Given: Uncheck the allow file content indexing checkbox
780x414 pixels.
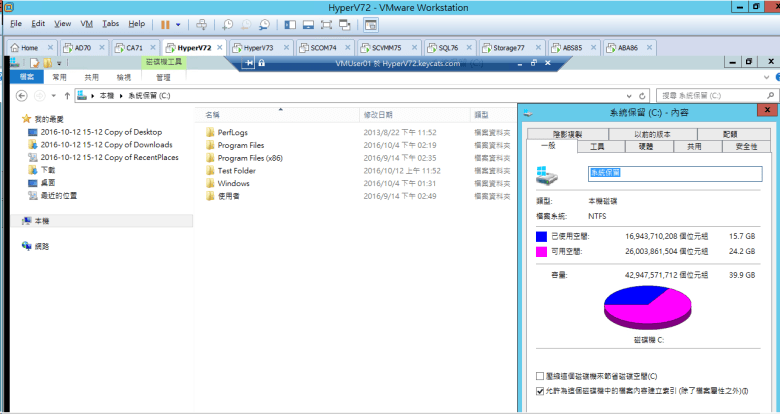Looking at the screenshot, I should [x=541, y=389].
